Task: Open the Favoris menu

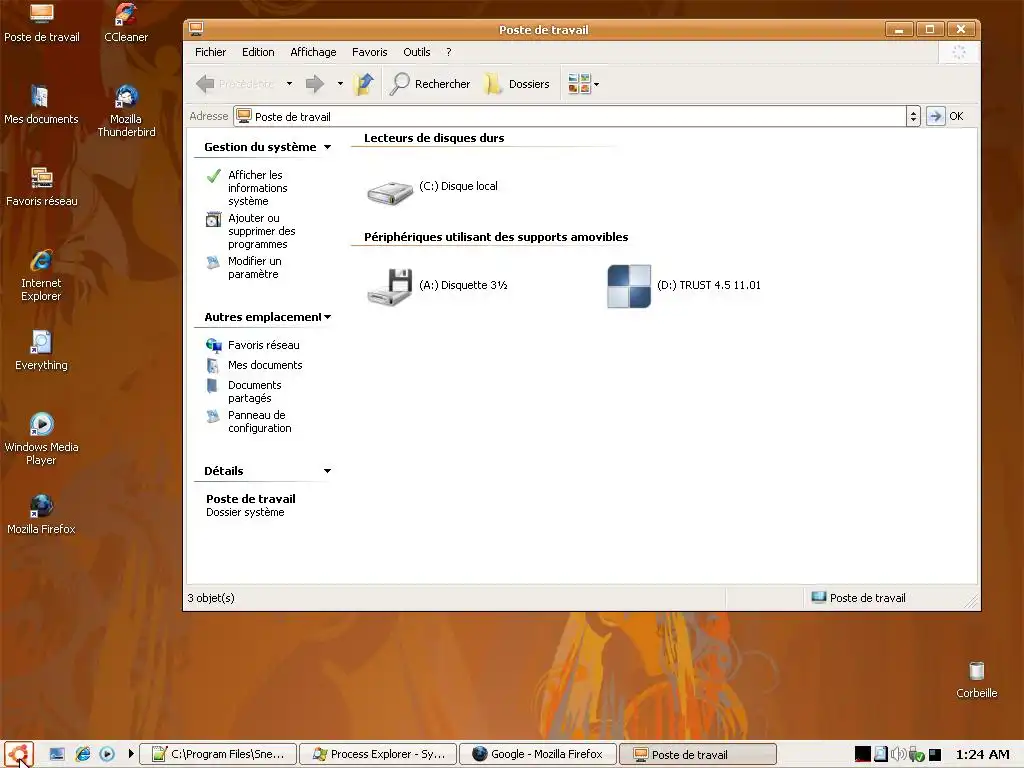Action: tap(370, 52)
